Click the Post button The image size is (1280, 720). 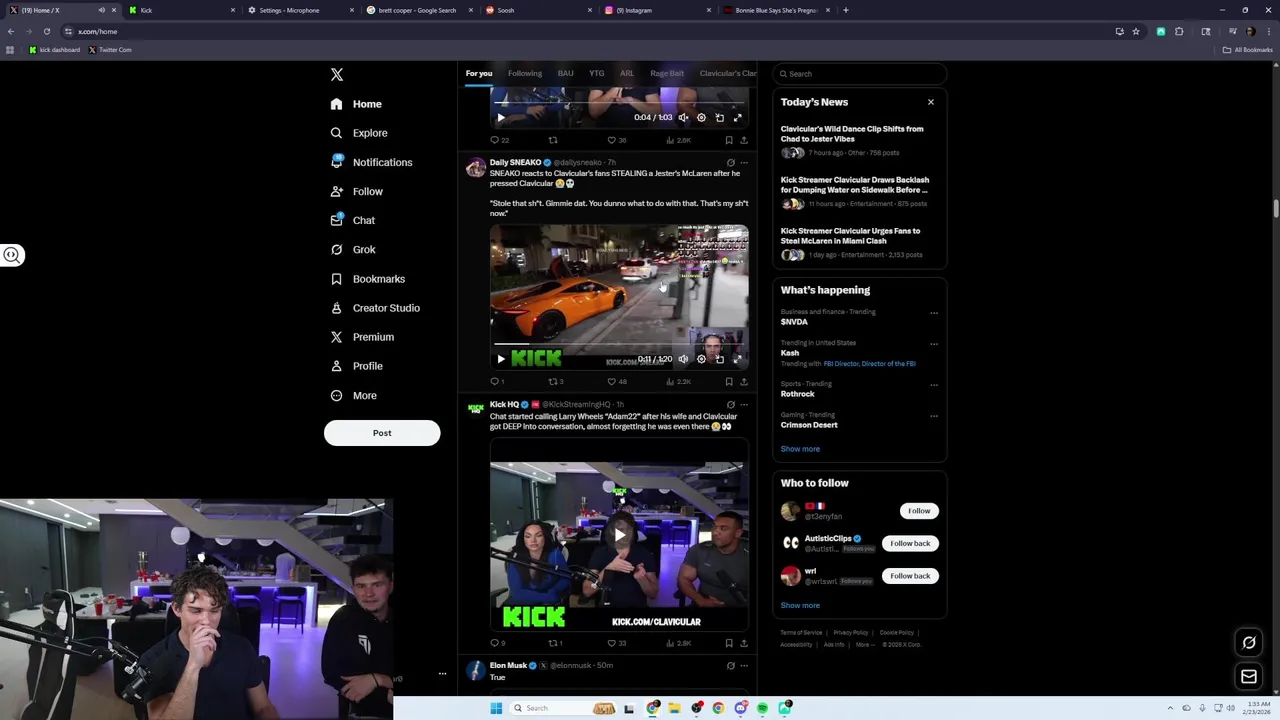click(x=382, y=433)
